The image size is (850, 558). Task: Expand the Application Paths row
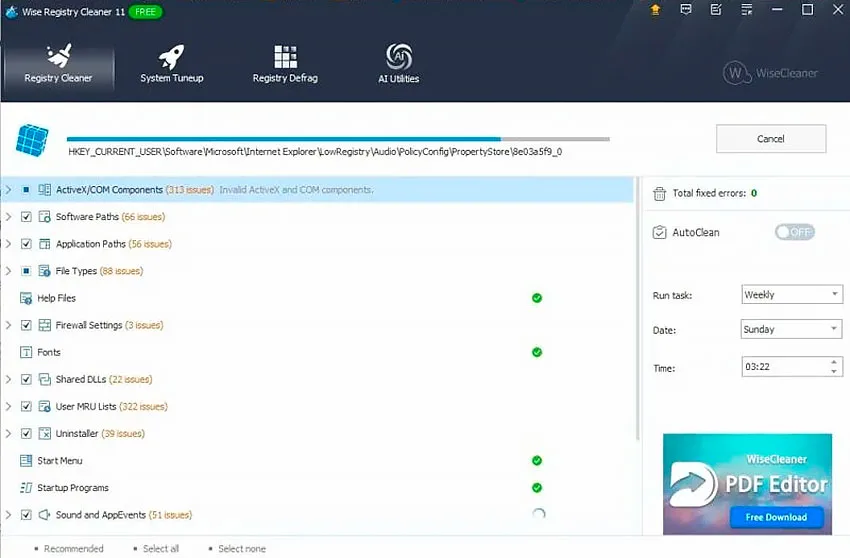(x=9, y=244)
